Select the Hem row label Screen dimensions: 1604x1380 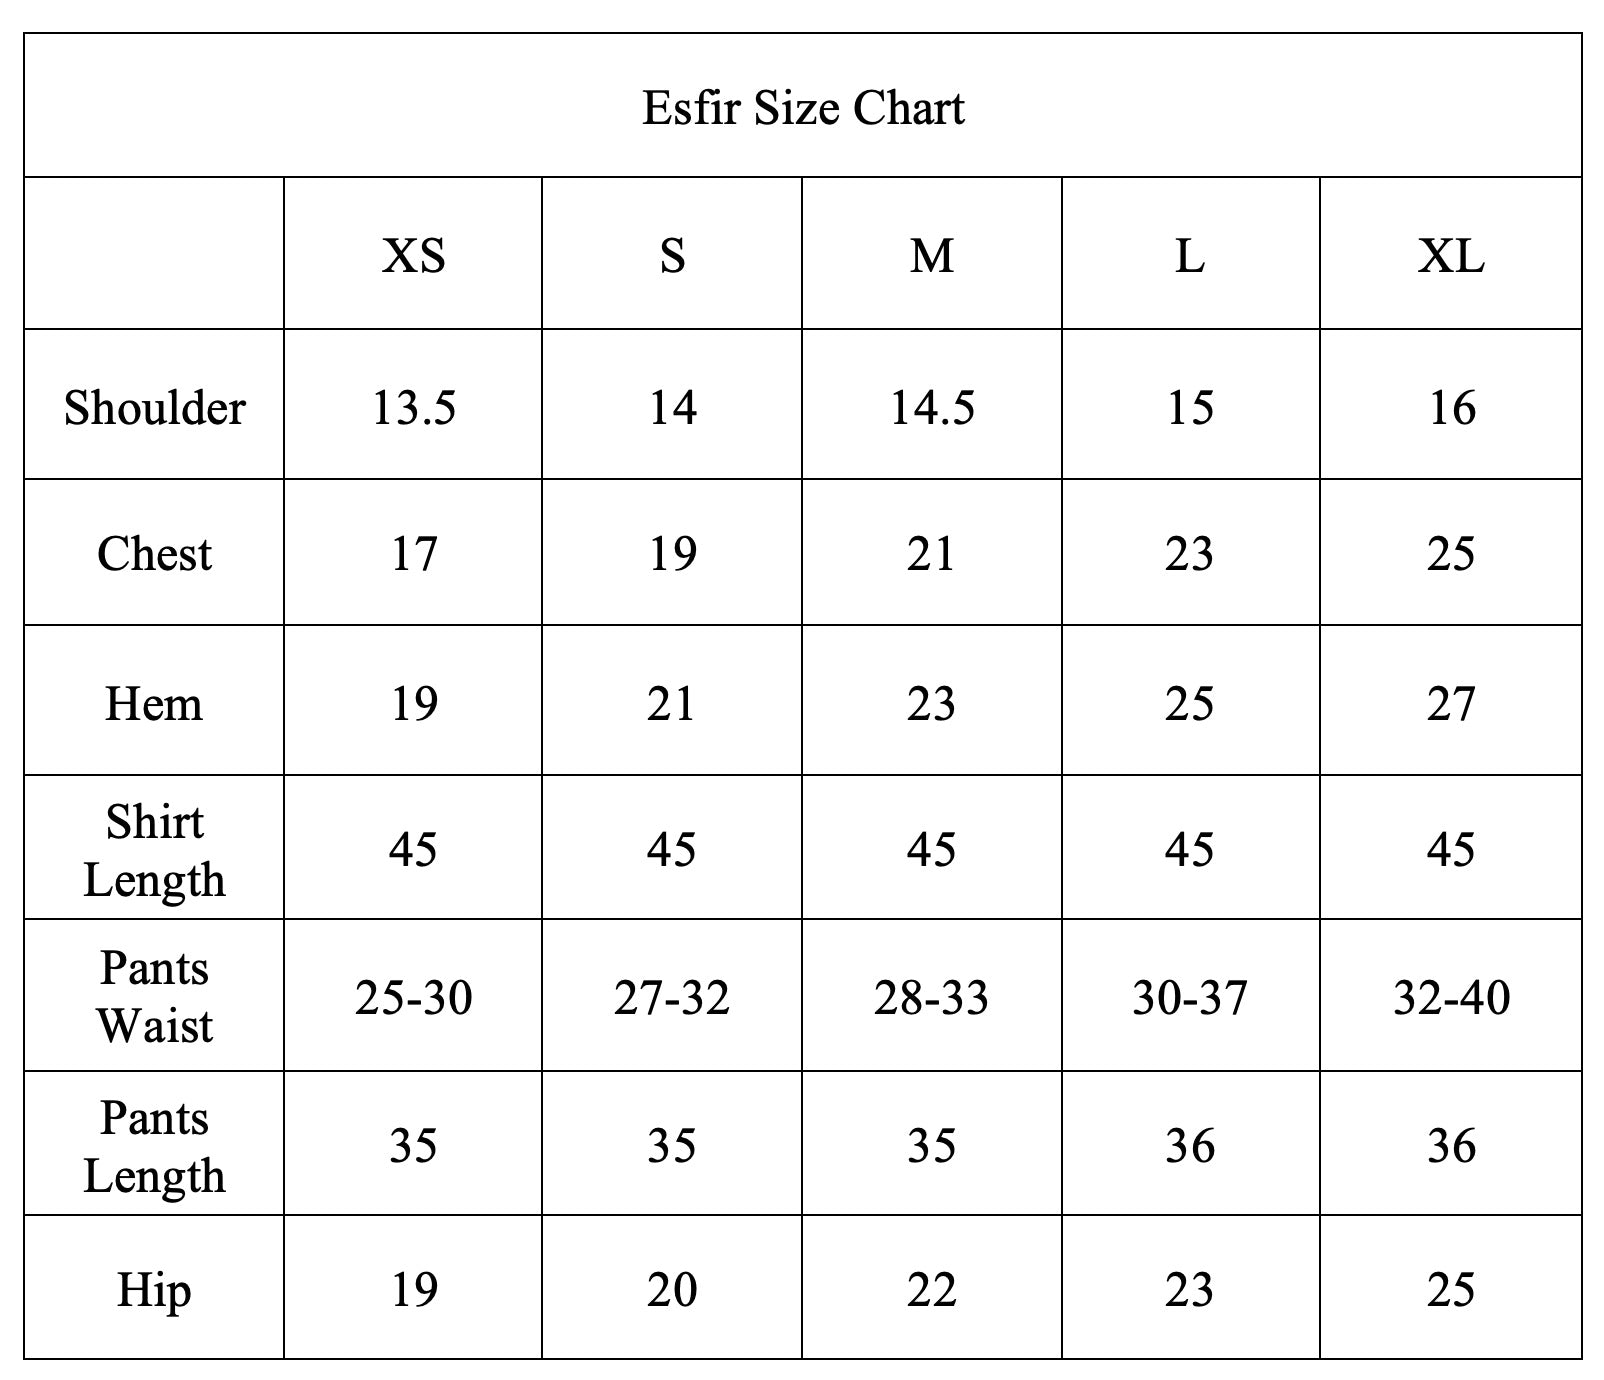(x=154, y=703)
